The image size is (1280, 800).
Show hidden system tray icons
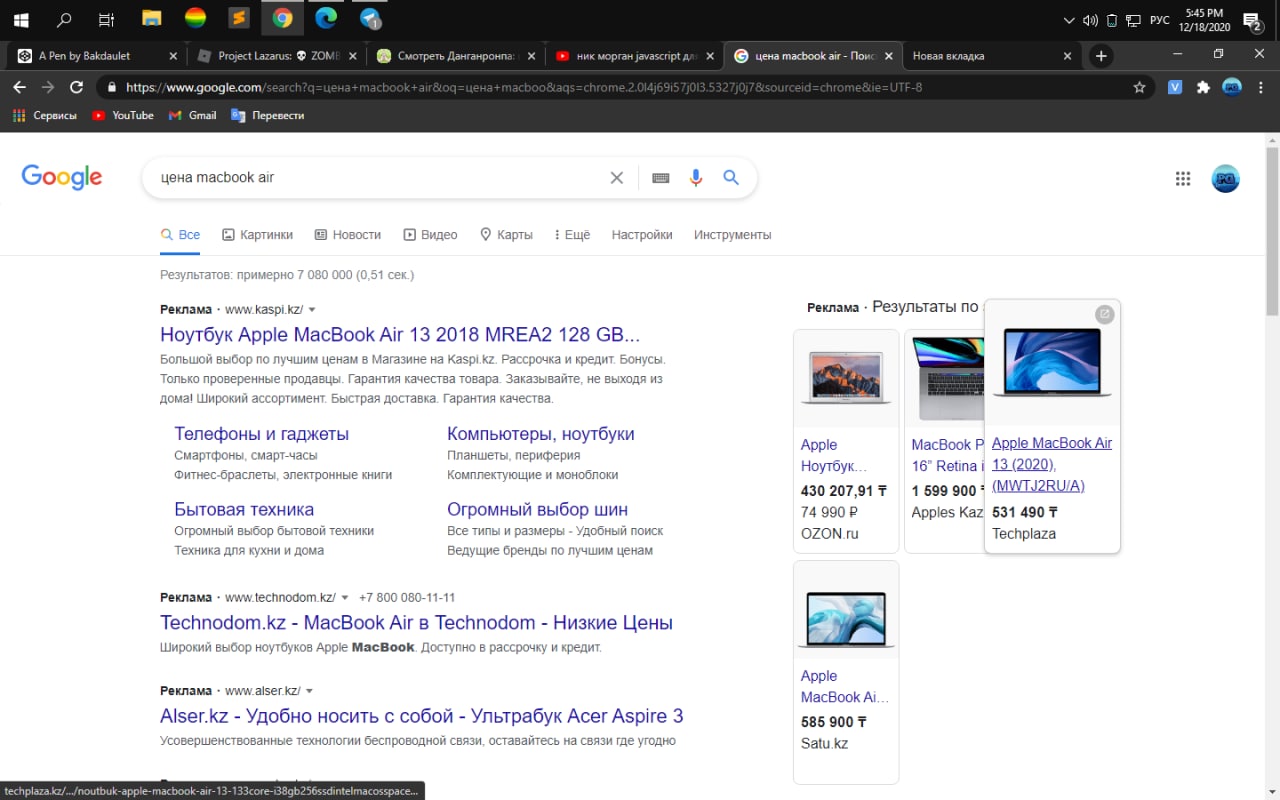pyautogui.click(x=1069, y=20)
